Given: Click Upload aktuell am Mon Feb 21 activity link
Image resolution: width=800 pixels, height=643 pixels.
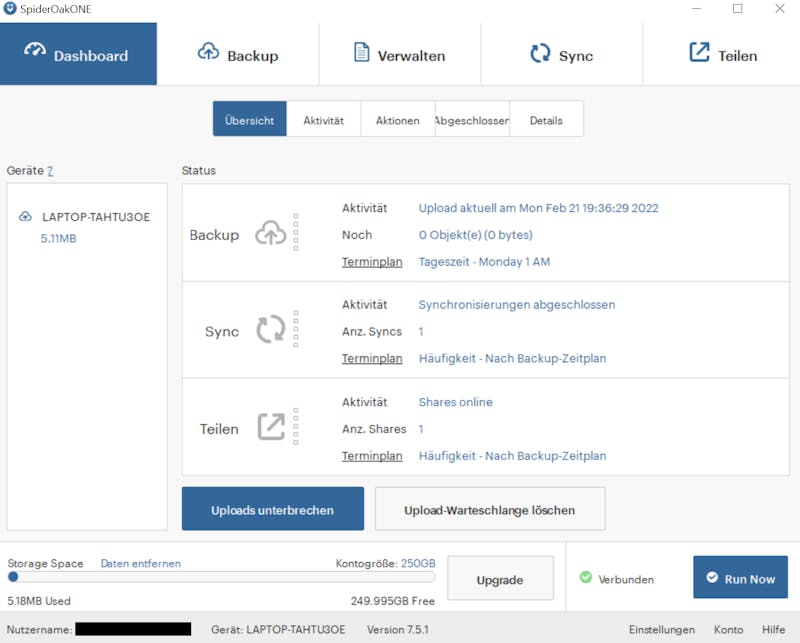Looking at the screenshot, I should [x=538, y=208].
